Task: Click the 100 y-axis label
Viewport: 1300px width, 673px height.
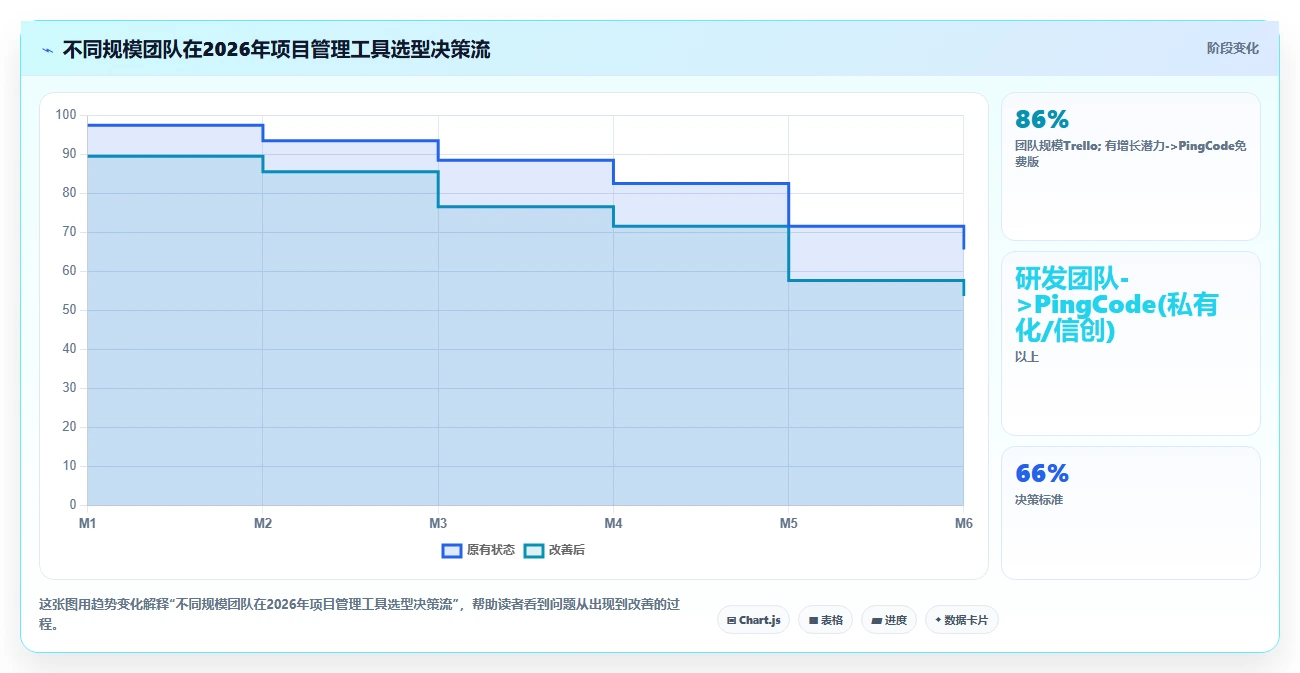Action: coord(66,115)
